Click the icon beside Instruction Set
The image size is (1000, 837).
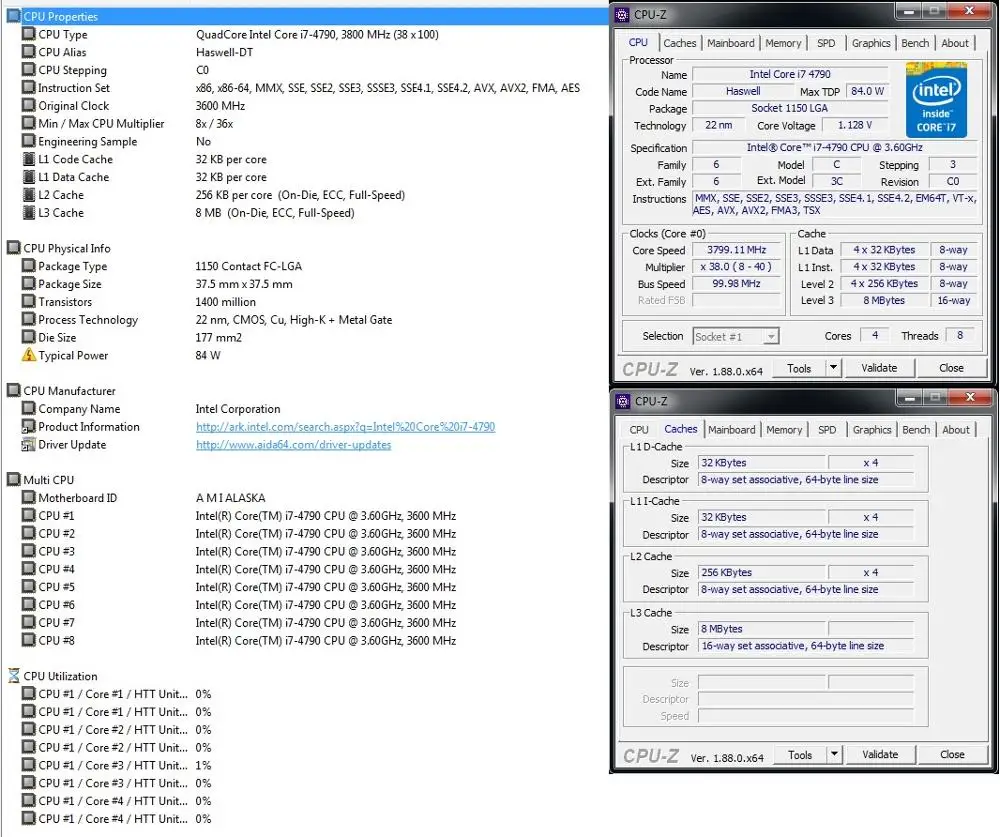(x=29, y=87)
